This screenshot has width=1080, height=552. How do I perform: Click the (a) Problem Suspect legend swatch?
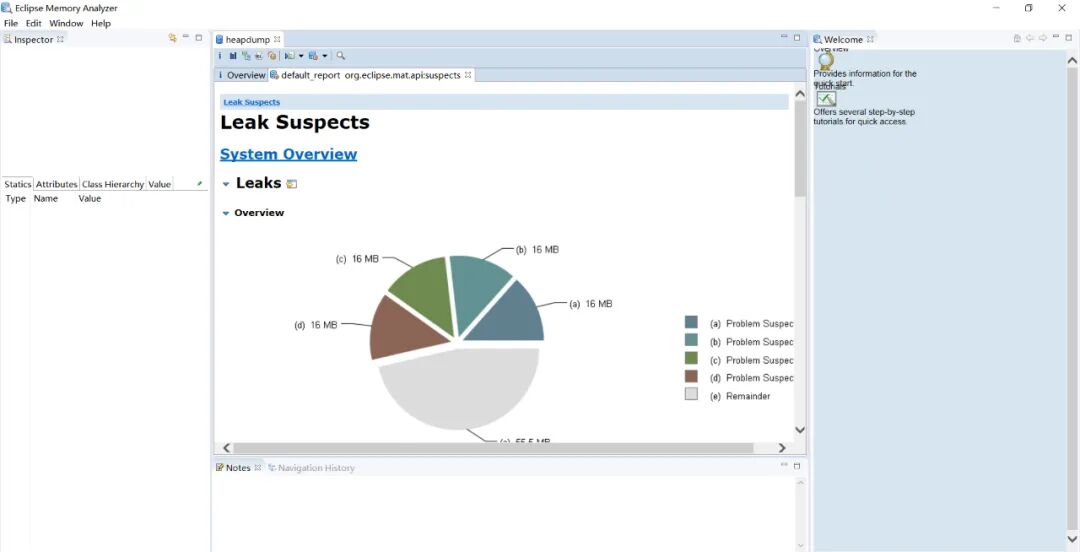pos(691,323)
